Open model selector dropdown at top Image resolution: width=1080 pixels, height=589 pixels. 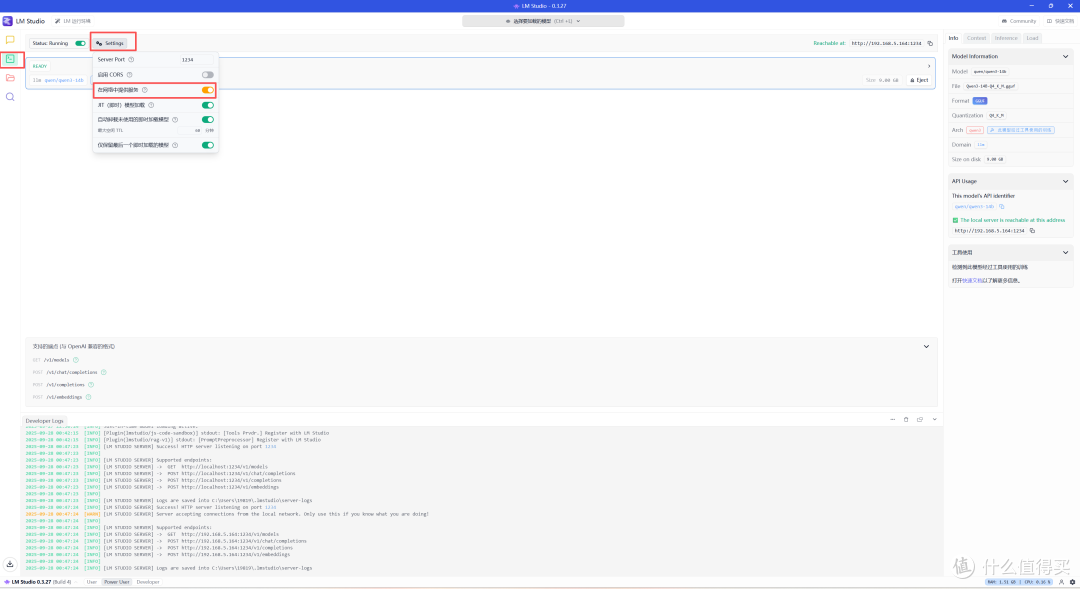[543, 21]
